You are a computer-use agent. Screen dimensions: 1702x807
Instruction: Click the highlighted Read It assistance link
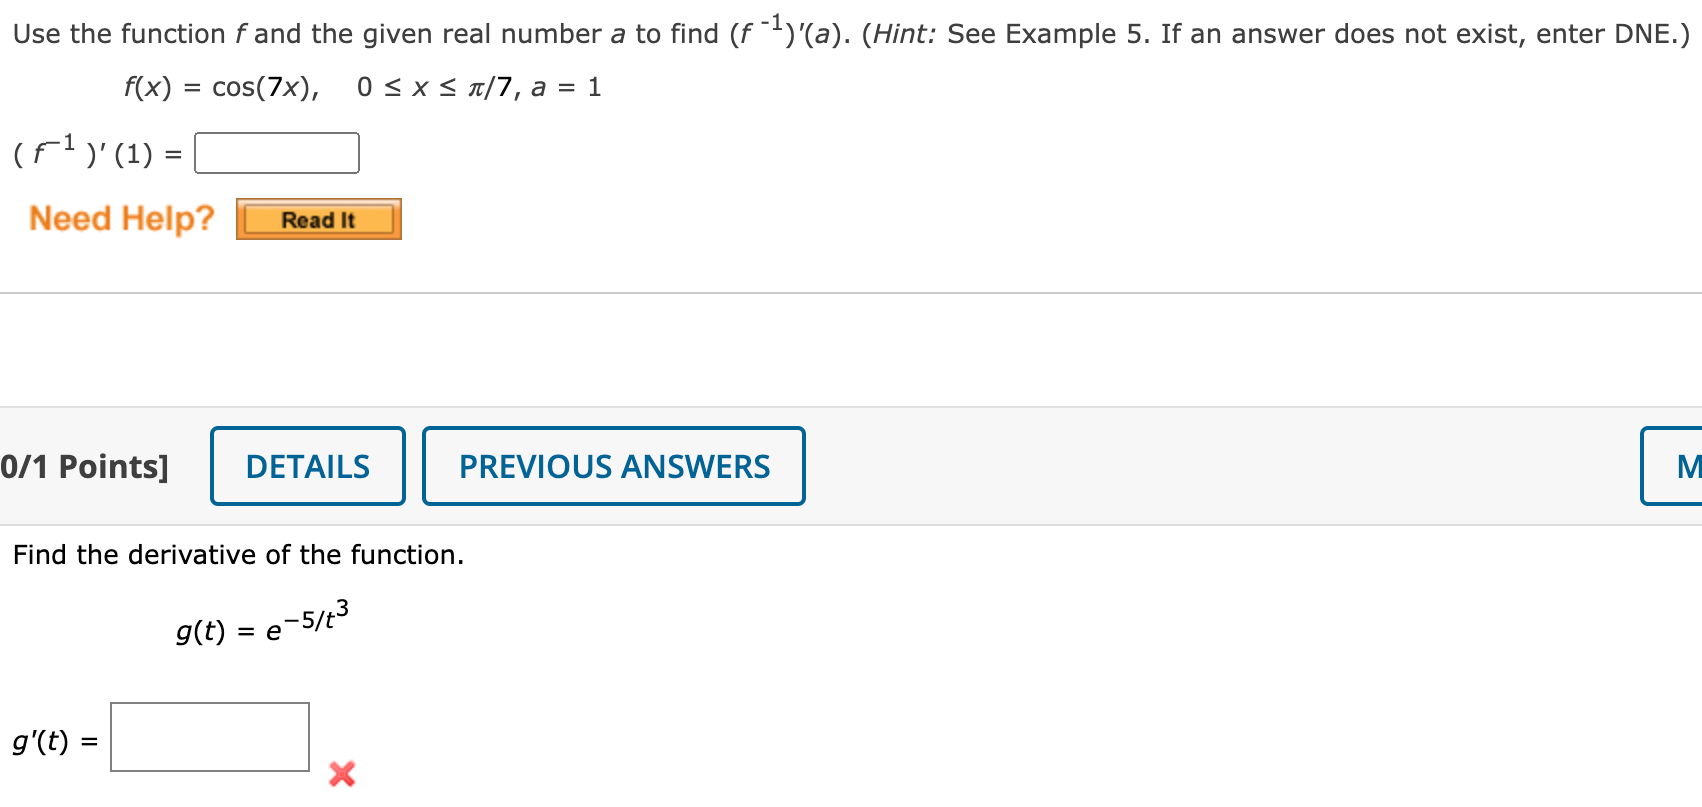point(318,218)
